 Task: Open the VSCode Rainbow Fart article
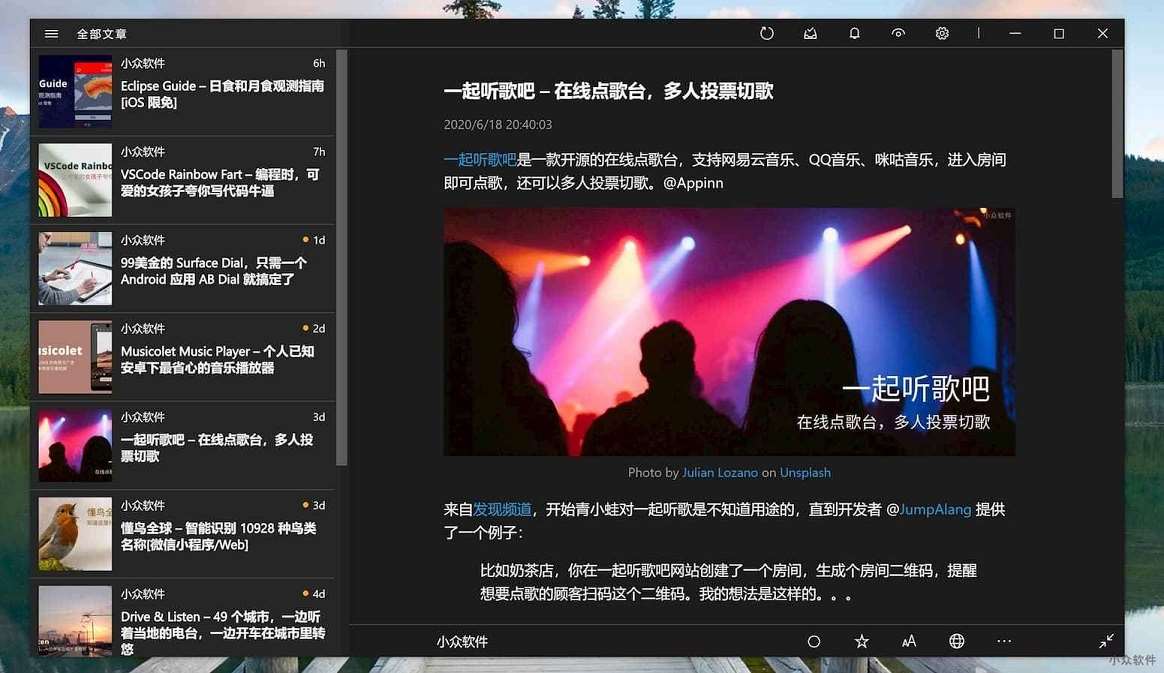[x=183, y=180]
